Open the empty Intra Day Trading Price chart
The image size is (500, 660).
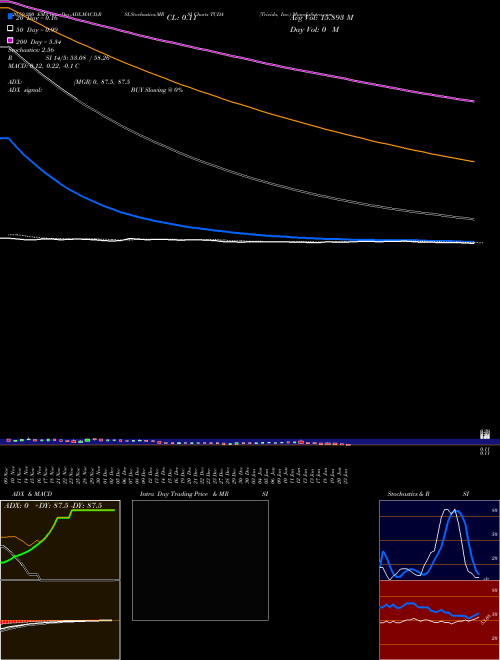coord(200,560)
